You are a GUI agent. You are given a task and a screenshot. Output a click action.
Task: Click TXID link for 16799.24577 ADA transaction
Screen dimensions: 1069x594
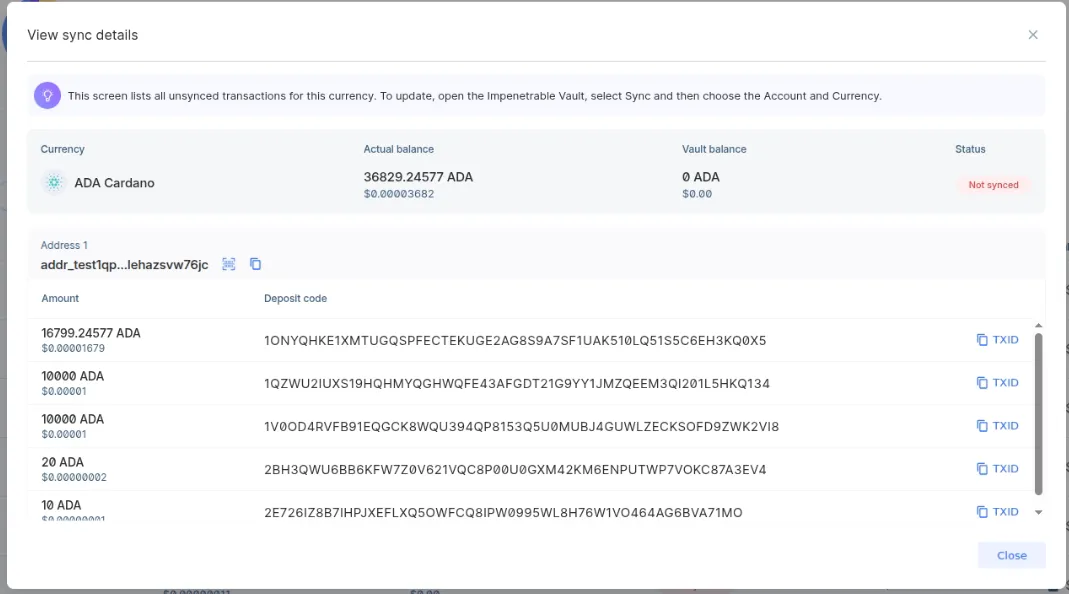pyautogui.click(x=1006, y=340)
